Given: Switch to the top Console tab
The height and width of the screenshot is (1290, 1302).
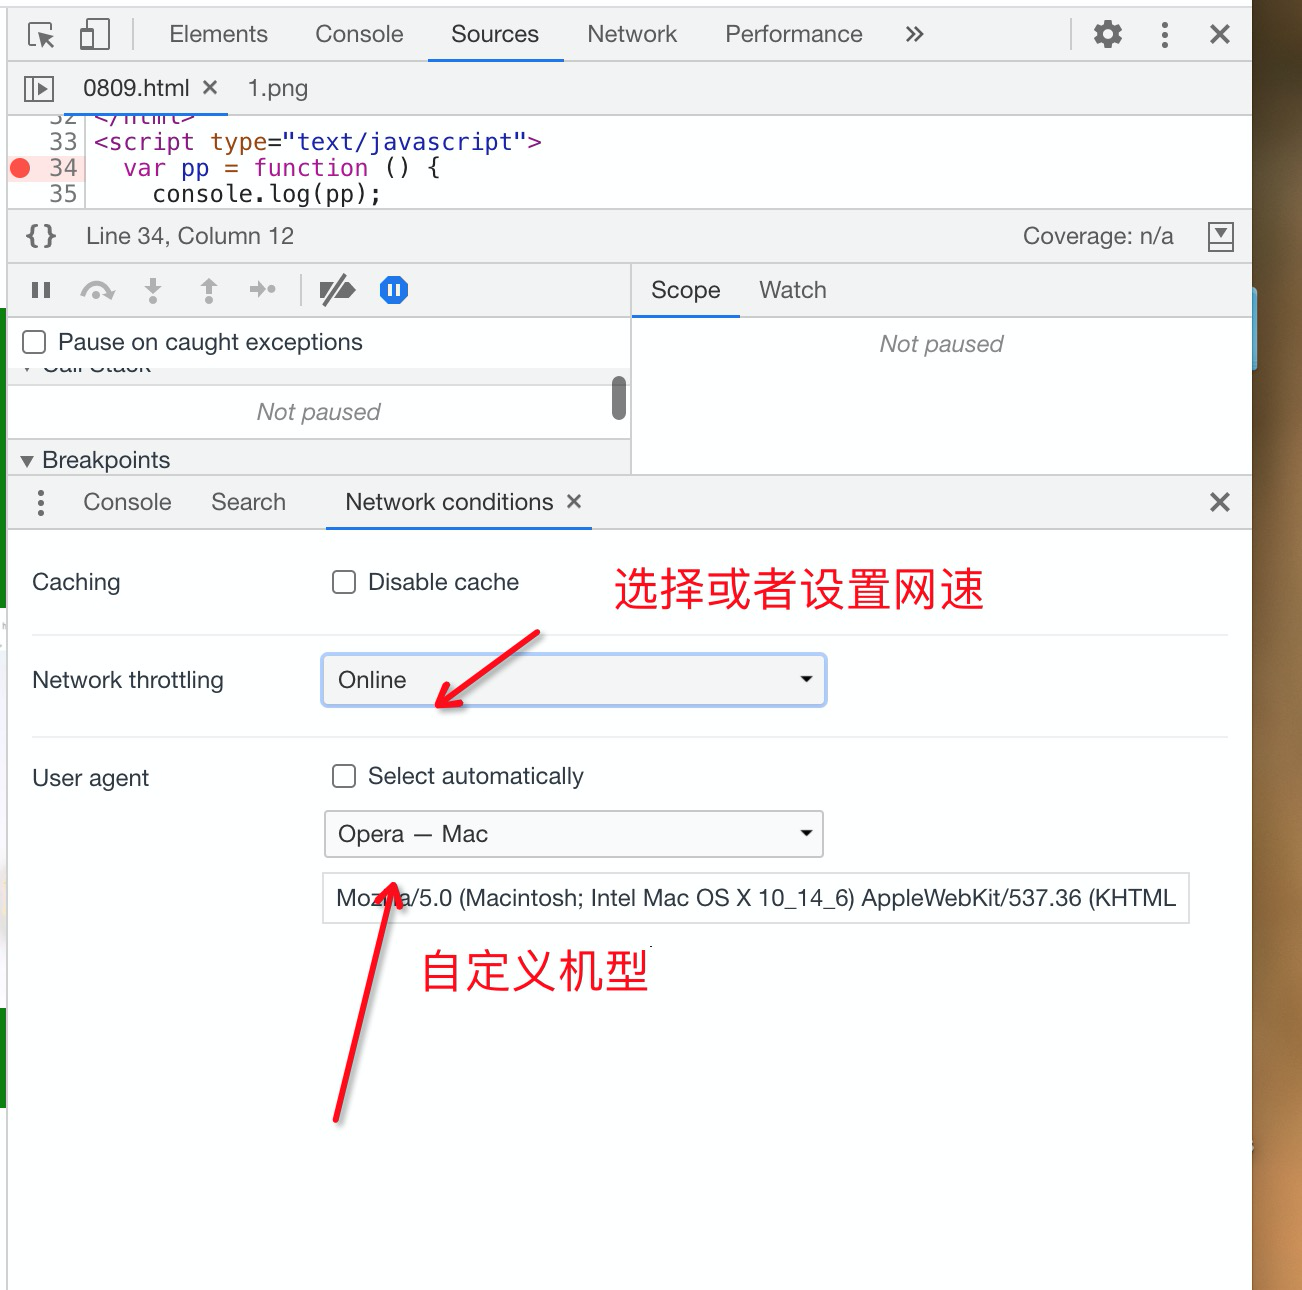Looking at the screenshot, I should (x=360, y=35).
